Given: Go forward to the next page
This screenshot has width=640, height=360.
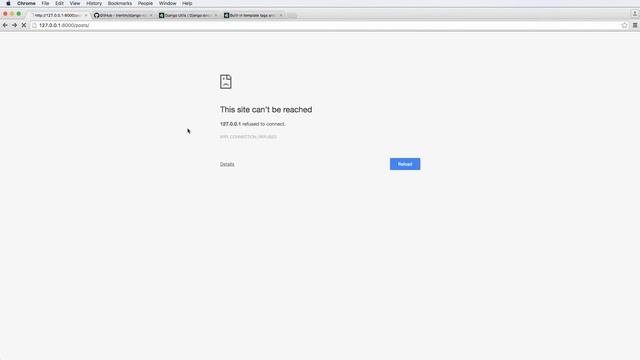Looking at the screenshot, I should (x=14, y=25).
